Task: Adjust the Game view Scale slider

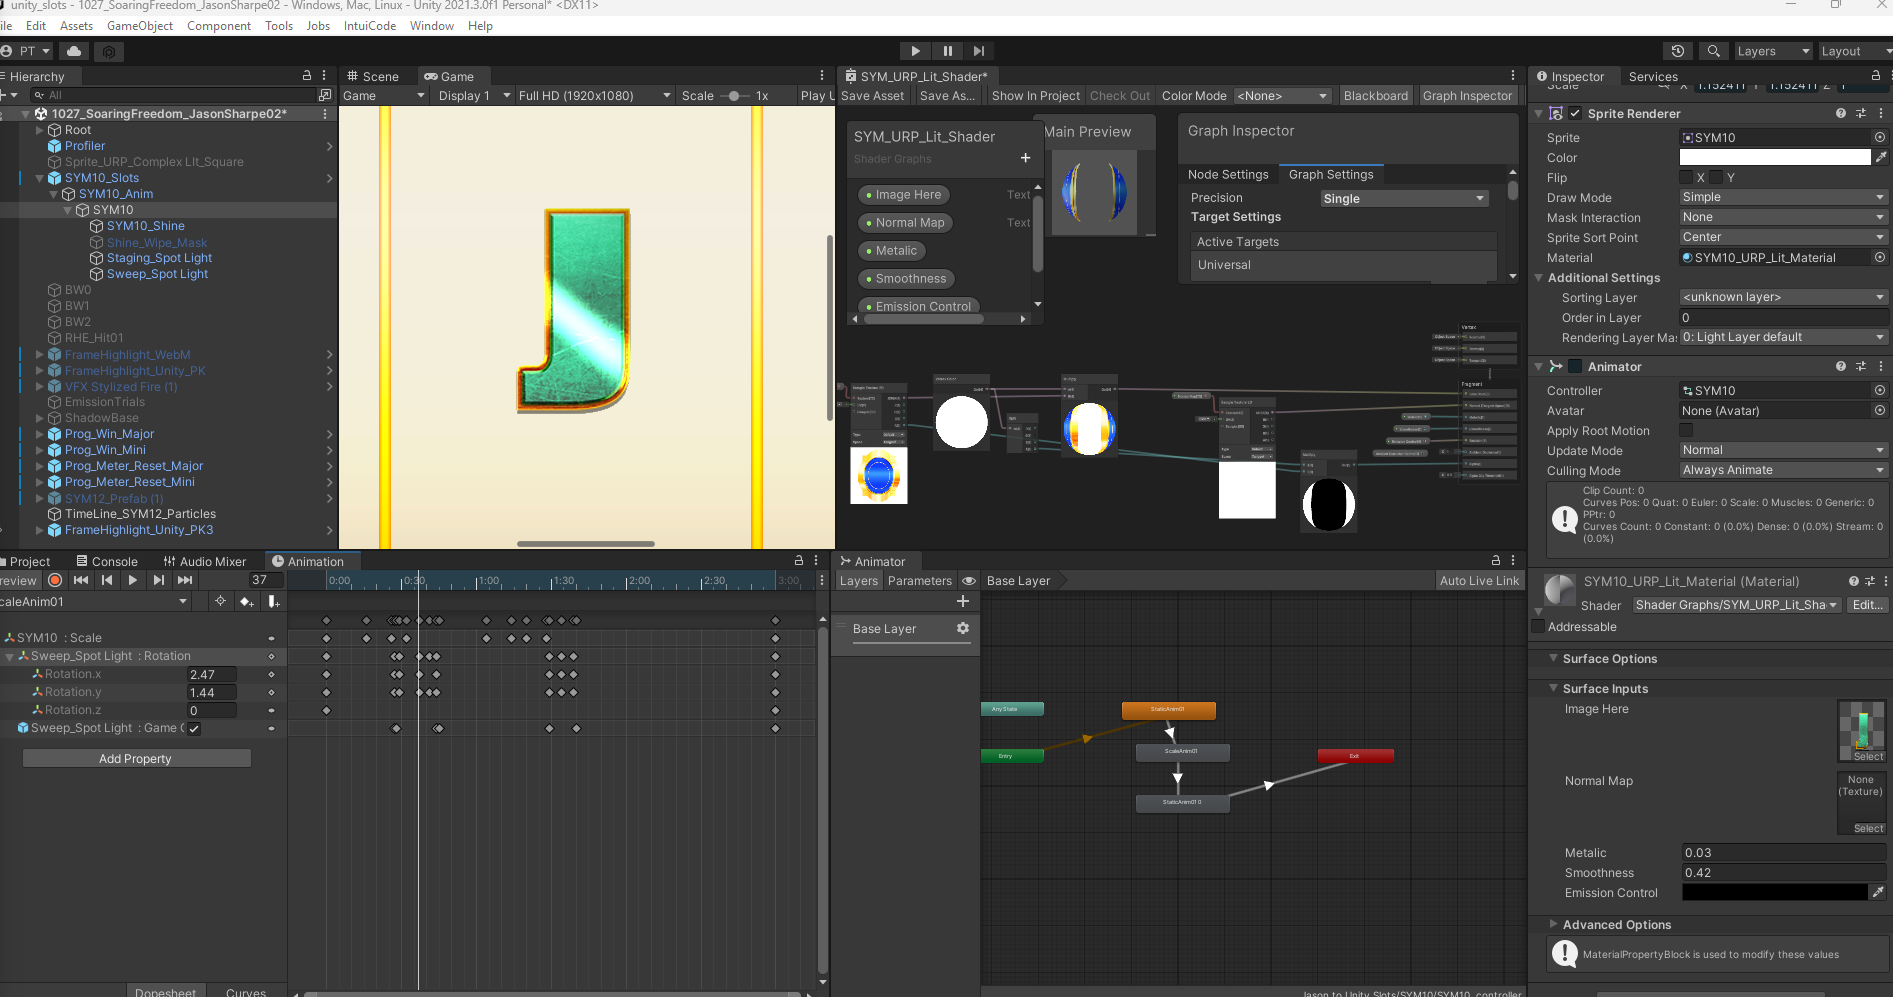Action: coord(734,96)
